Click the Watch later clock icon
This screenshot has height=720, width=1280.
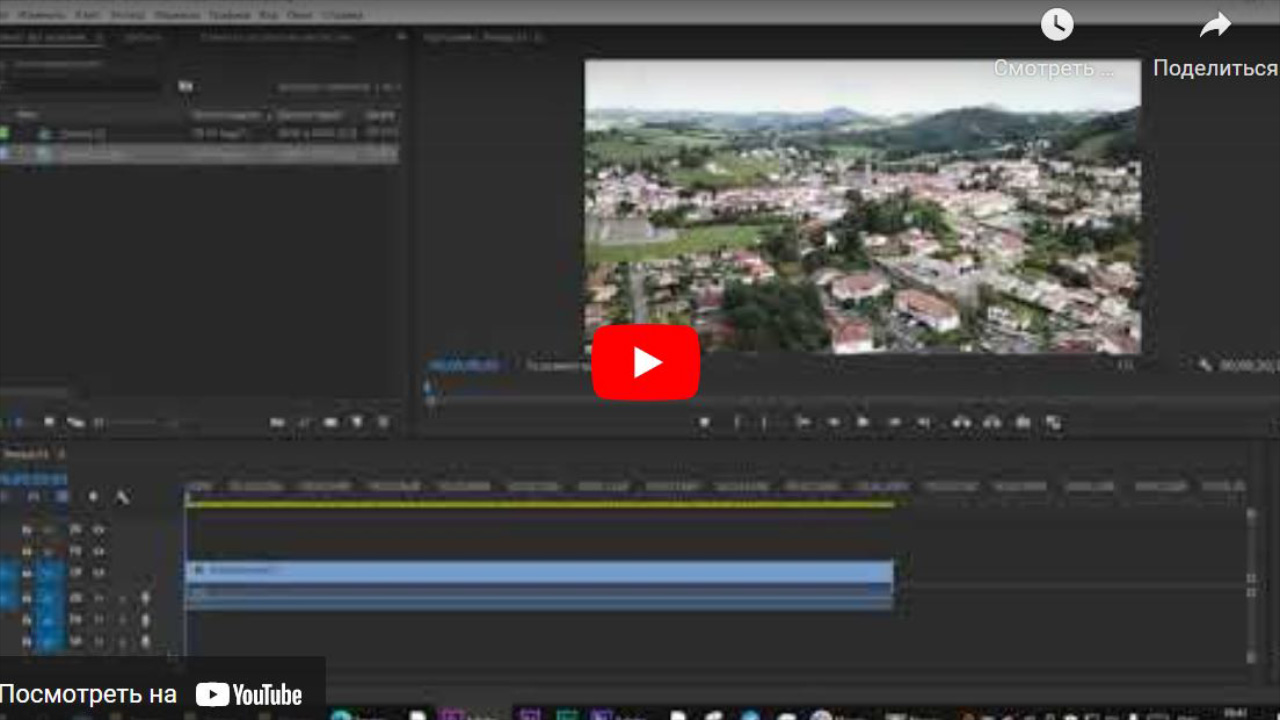1057,25
